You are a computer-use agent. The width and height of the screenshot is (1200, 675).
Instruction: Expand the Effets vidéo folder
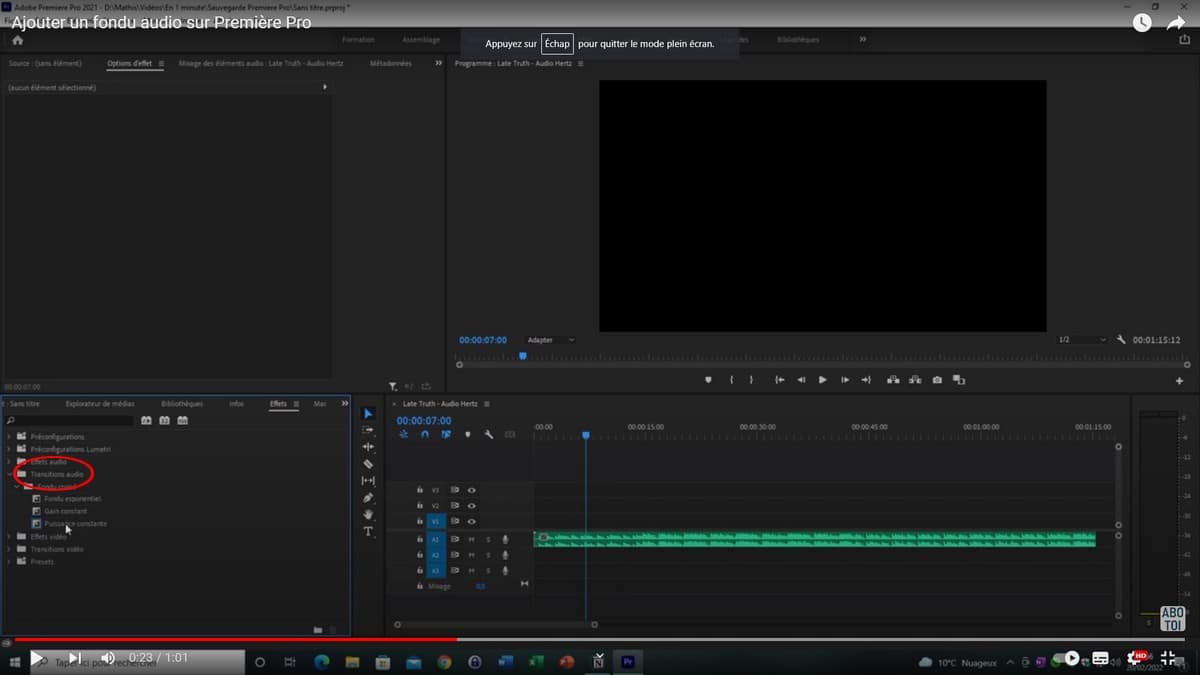(x=9, y=537)
